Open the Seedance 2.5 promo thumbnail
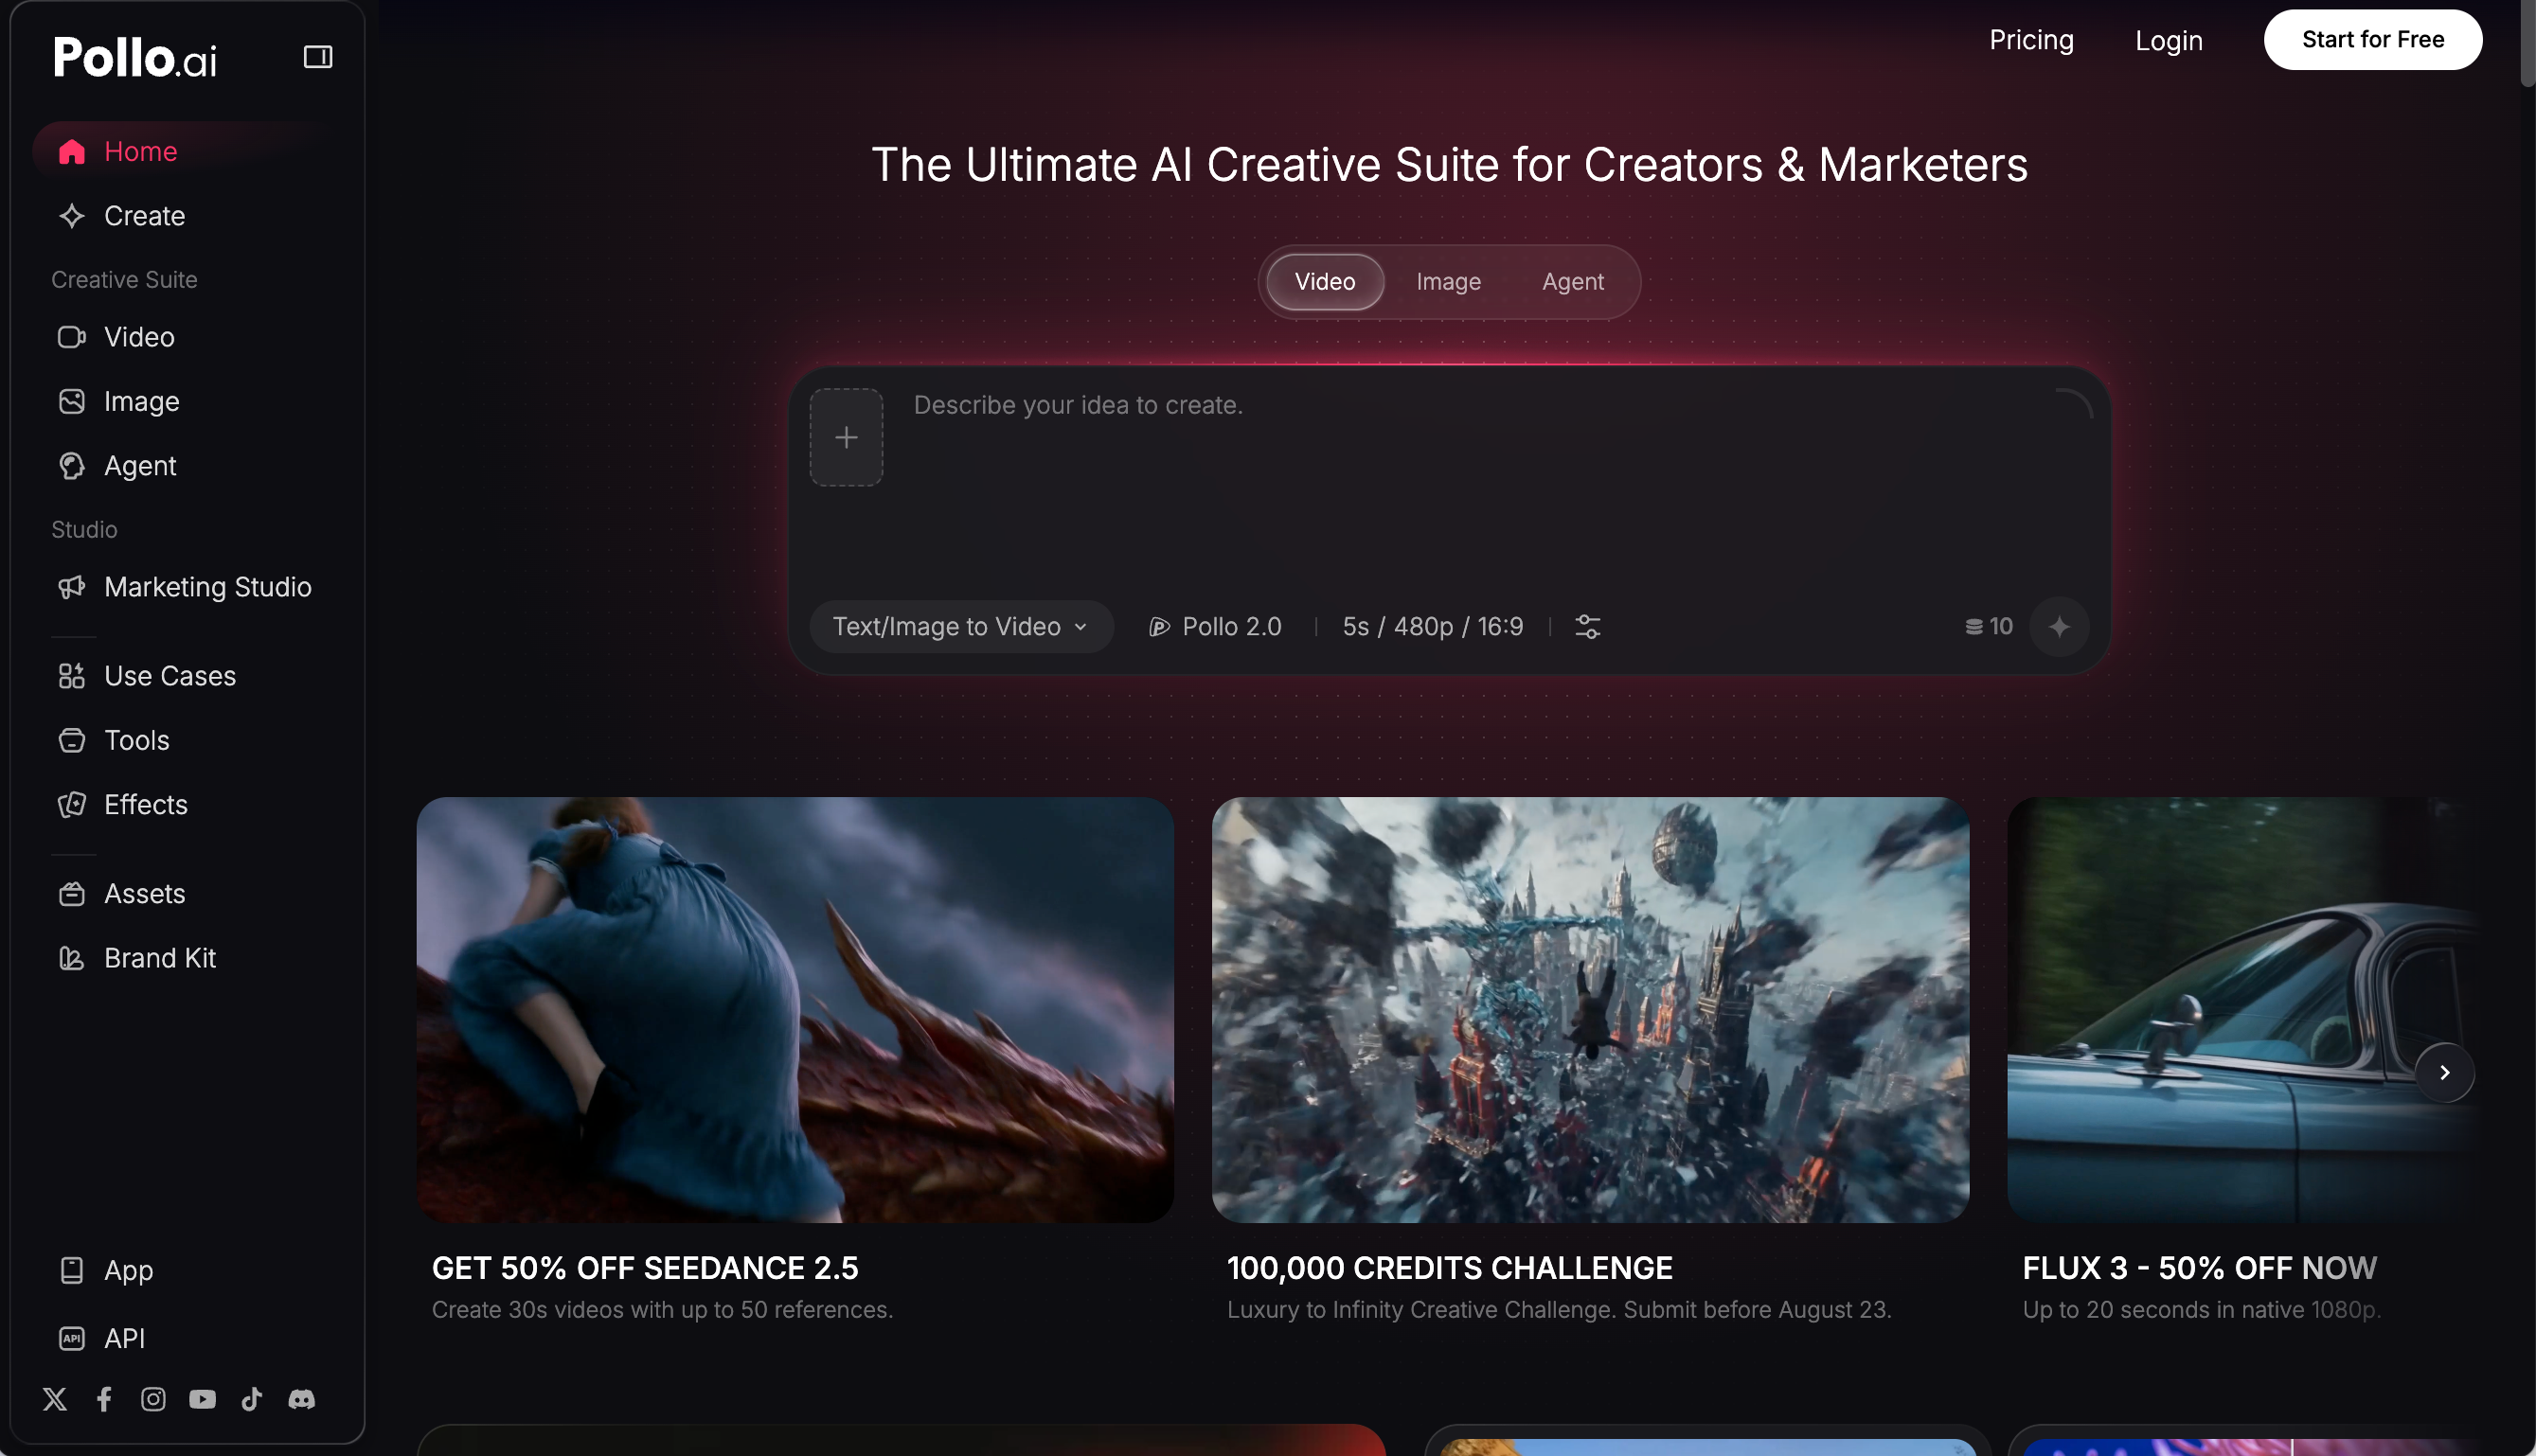 click(x=795, y=1010)
